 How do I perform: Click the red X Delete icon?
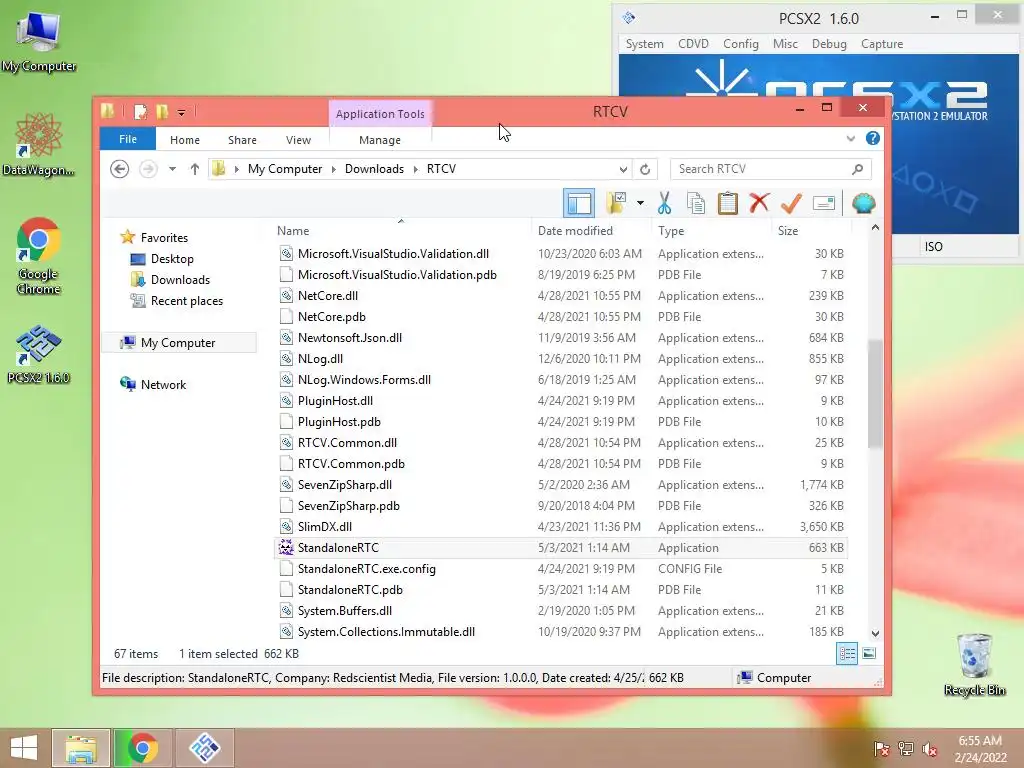click(759, 203)
